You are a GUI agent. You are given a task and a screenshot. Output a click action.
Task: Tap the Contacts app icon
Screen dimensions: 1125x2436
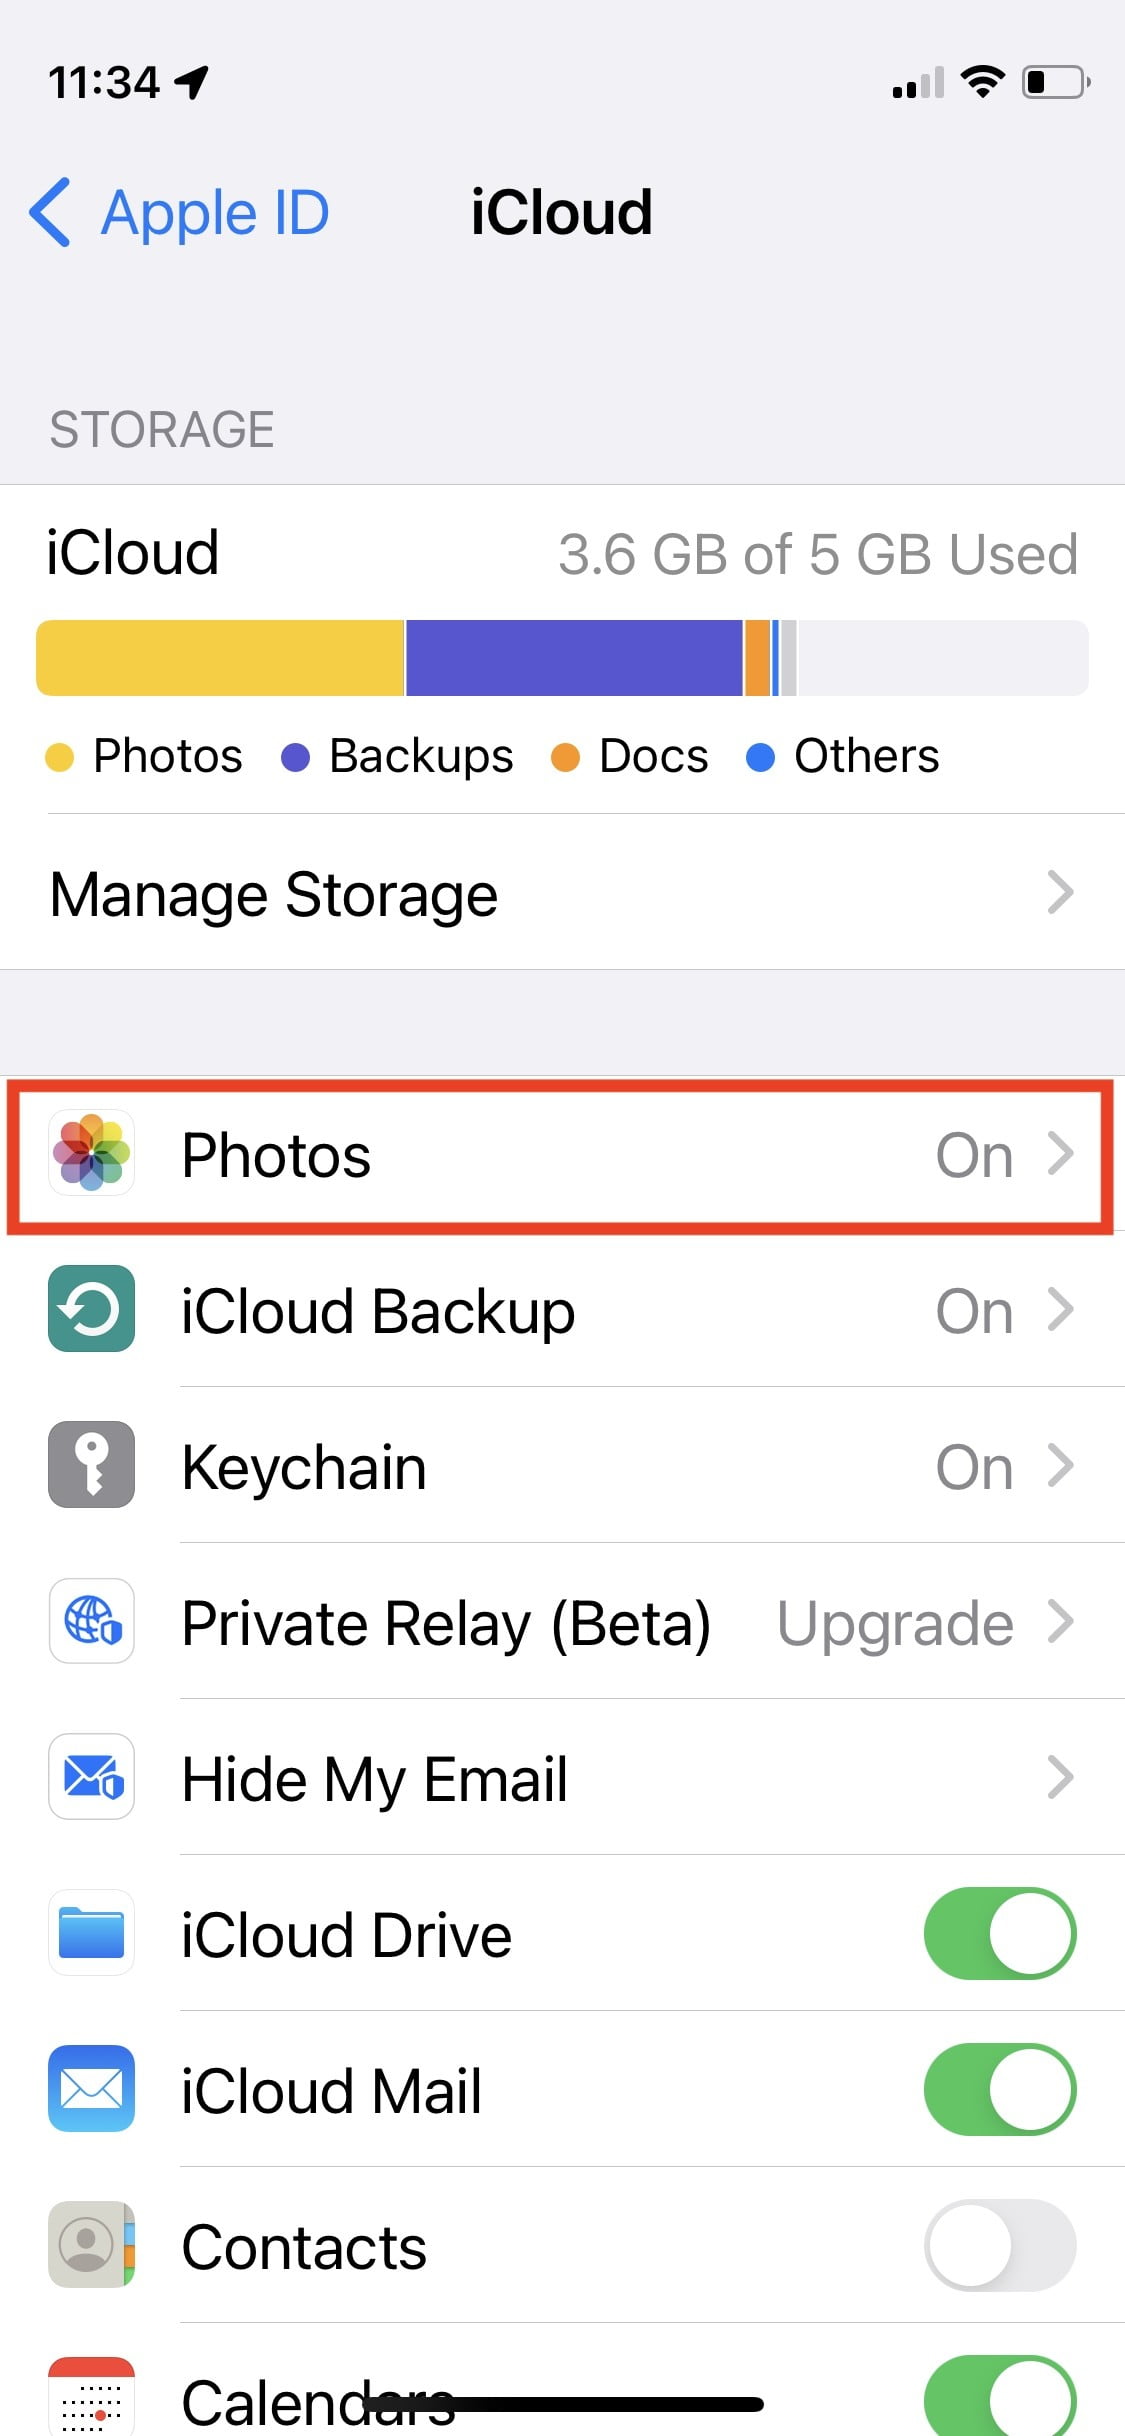point(91,2245)
